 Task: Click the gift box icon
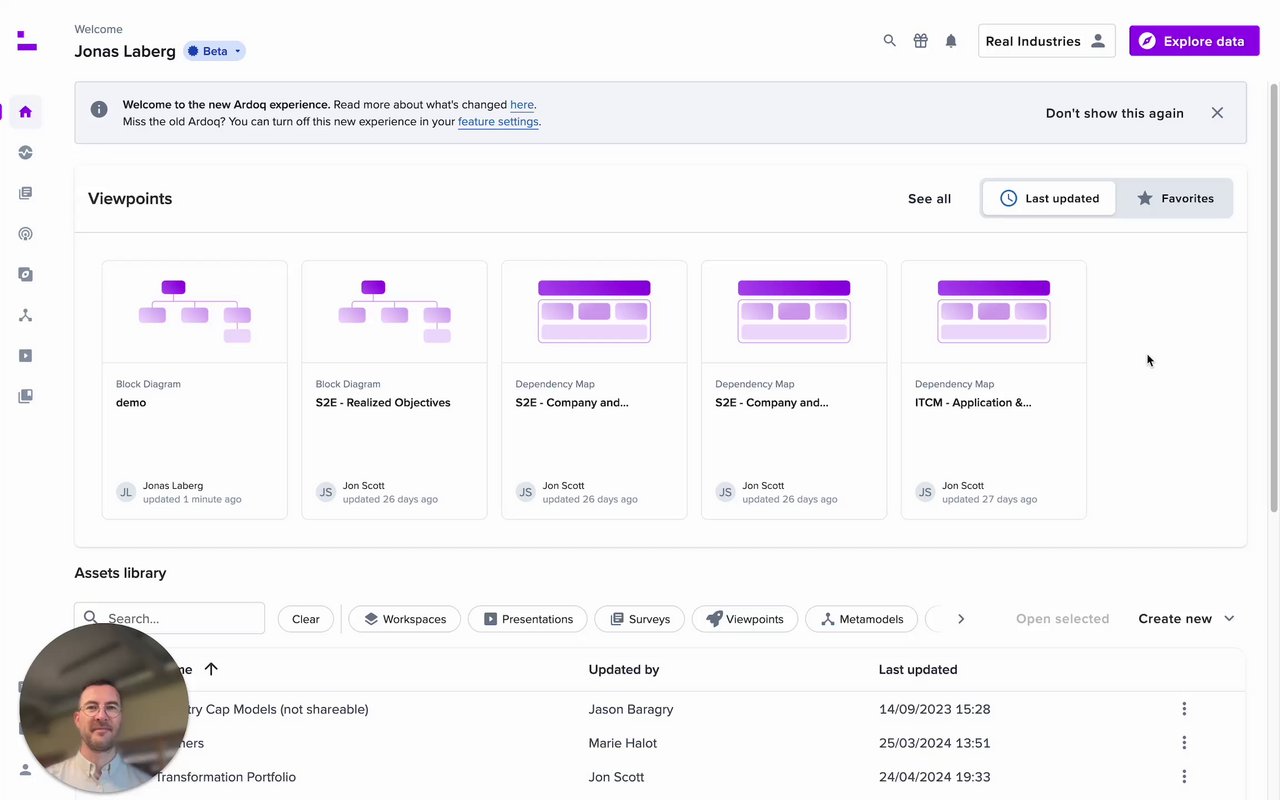tap(920, 41)
